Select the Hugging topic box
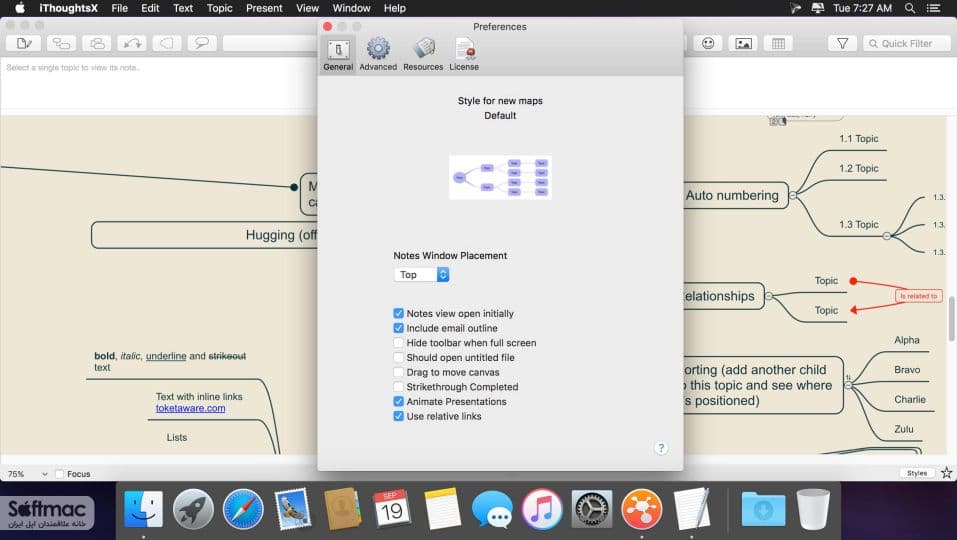This screenshot has width=957, height=540. [x=204, y=235]
